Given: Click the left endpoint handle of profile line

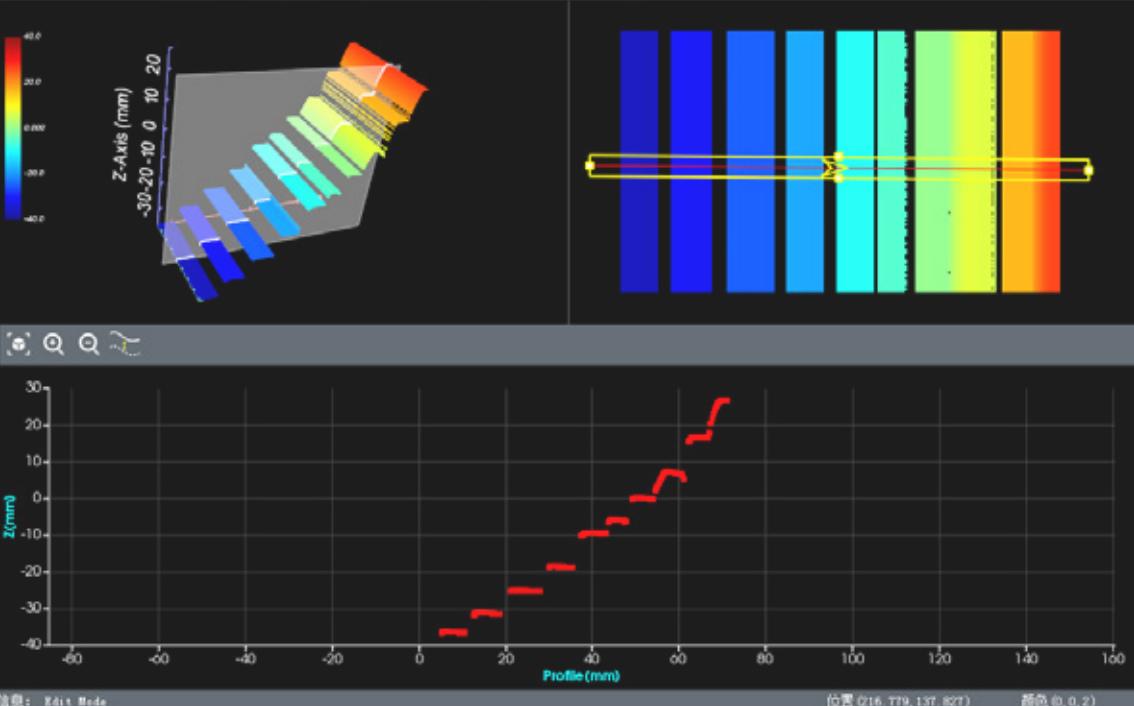Looking at the screenshot, I should [590, 166].
